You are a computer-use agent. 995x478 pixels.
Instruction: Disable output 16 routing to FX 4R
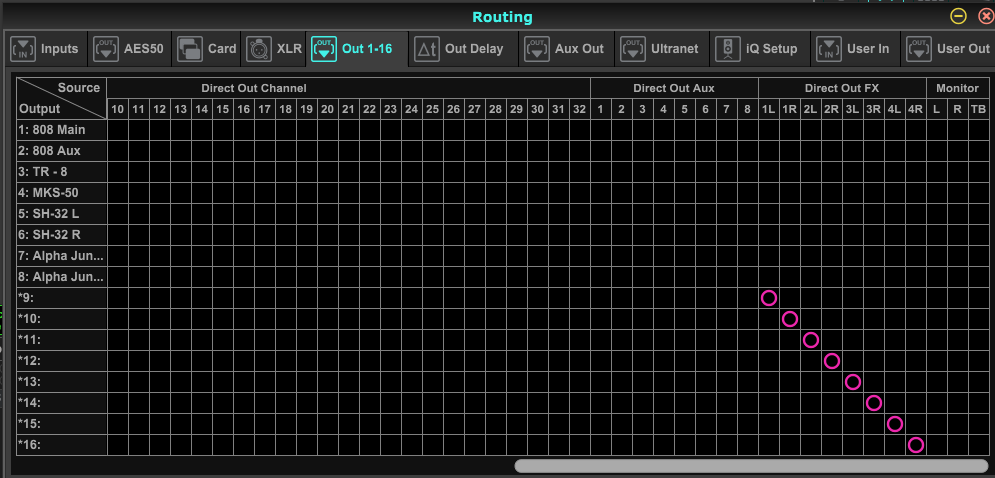pyautogui.click(x=915, y=444)
